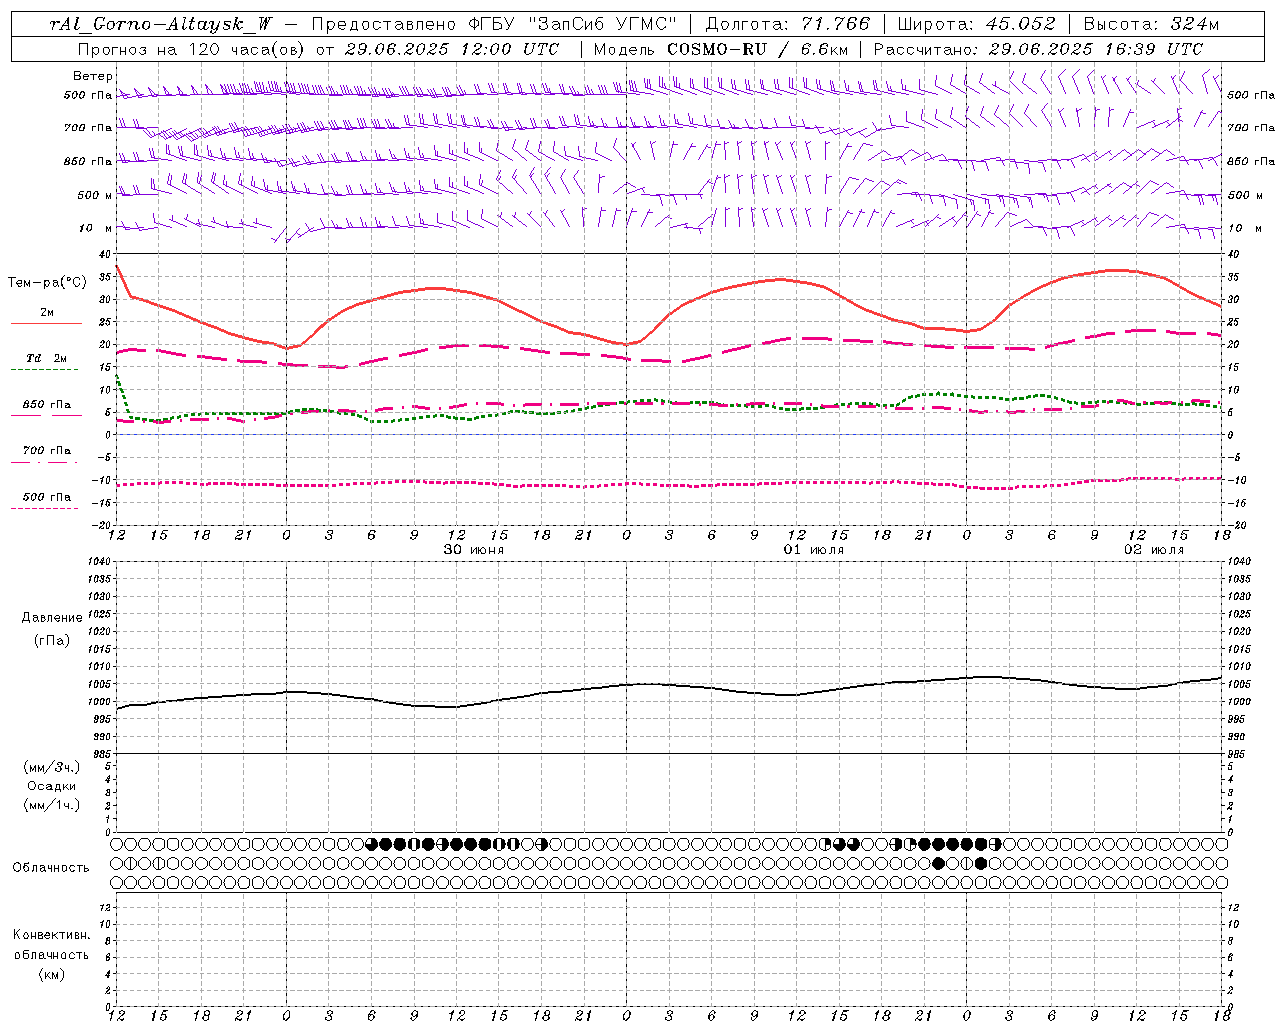
Task: Click the 1040 value on left pressure axis
Action: pyautogui.click(x=99, y=562)
